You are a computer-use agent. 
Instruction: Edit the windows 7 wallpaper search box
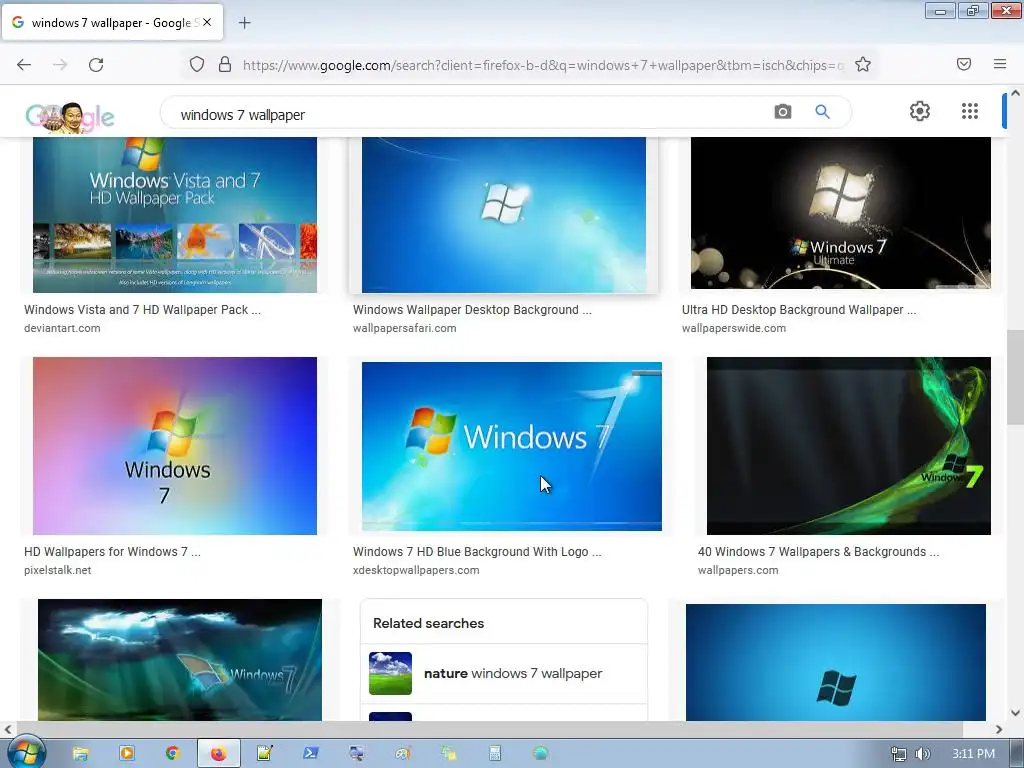pyautogui.click(x=470, y=114)
